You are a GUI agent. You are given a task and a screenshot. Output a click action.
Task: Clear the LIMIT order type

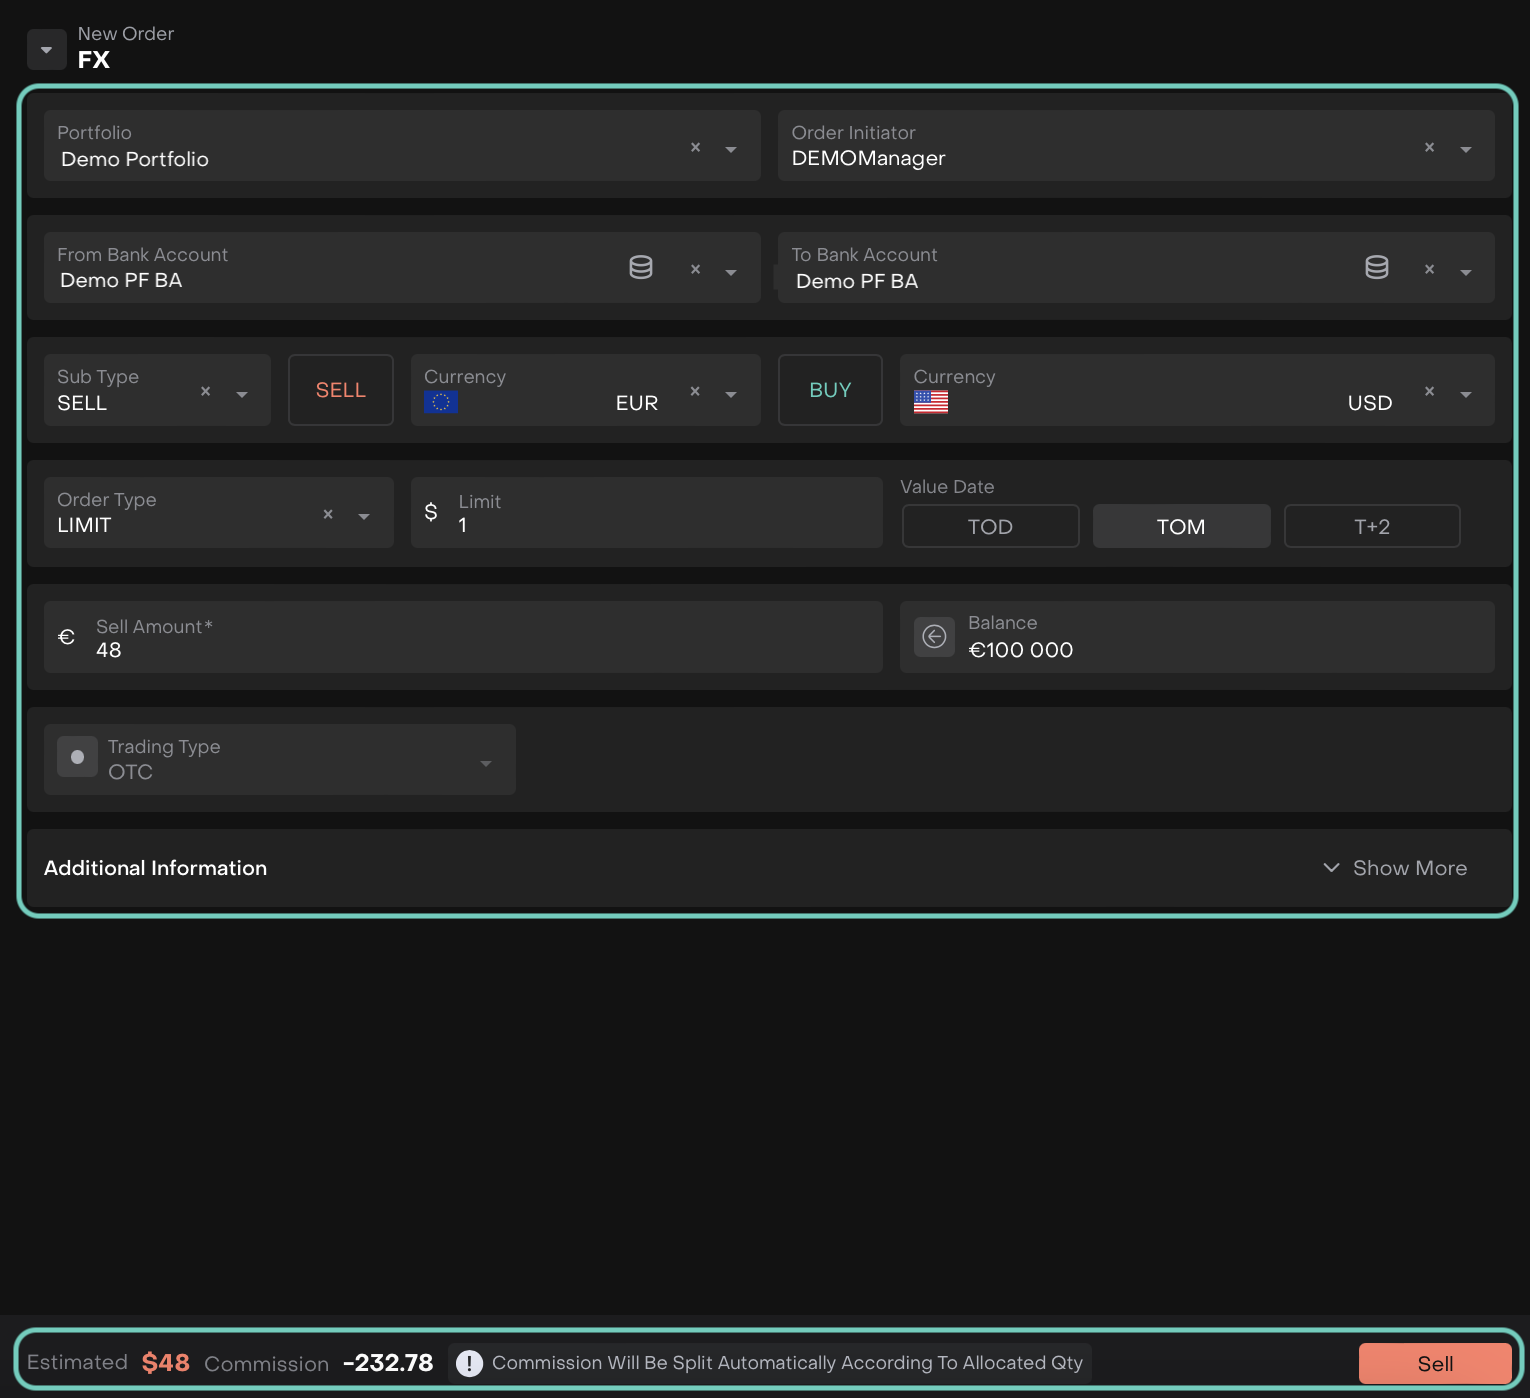coord(328,514)
